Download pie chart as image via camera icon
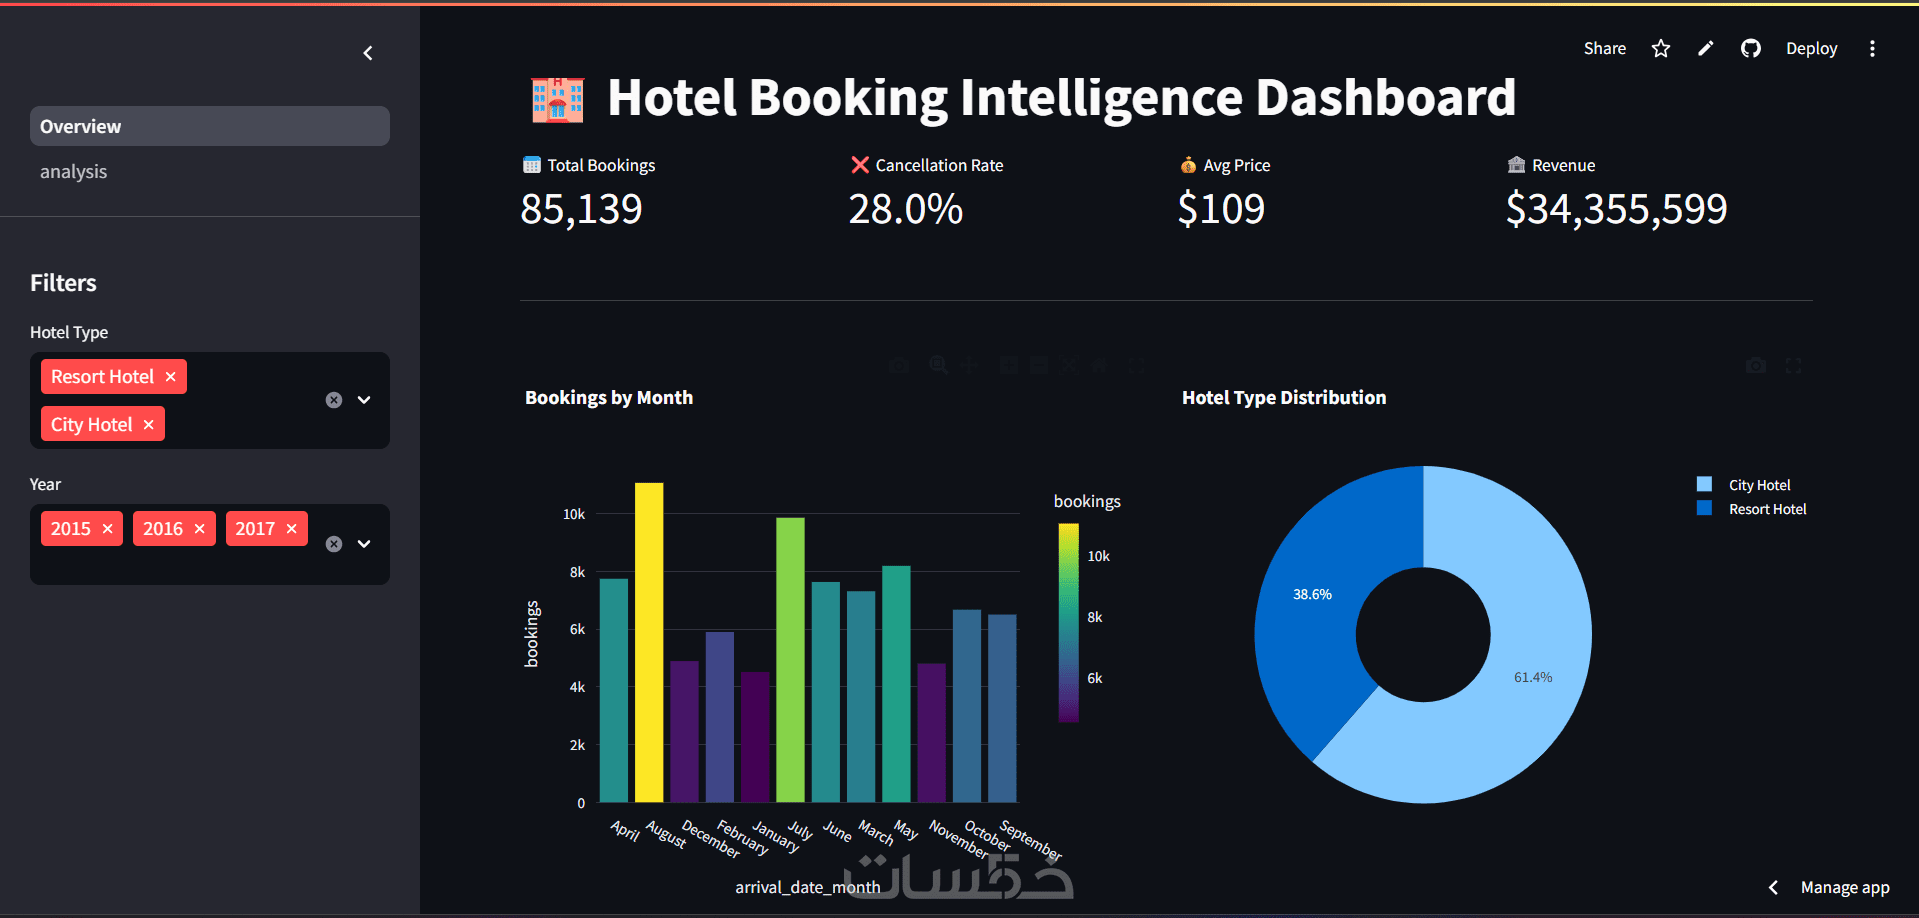 click(x=1755, y=366)
